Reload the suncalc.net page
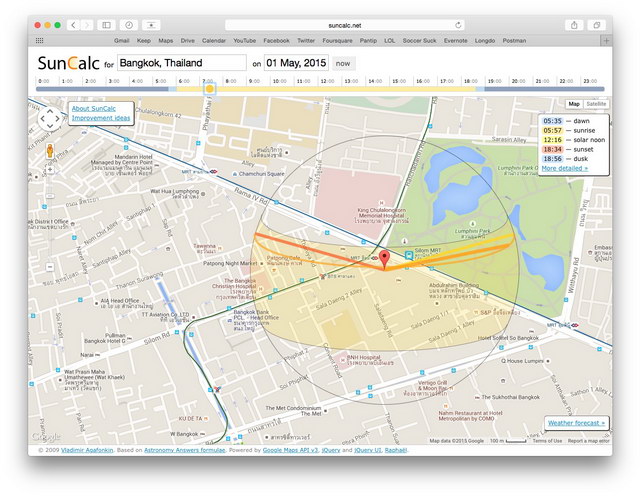 coord(458,24)
